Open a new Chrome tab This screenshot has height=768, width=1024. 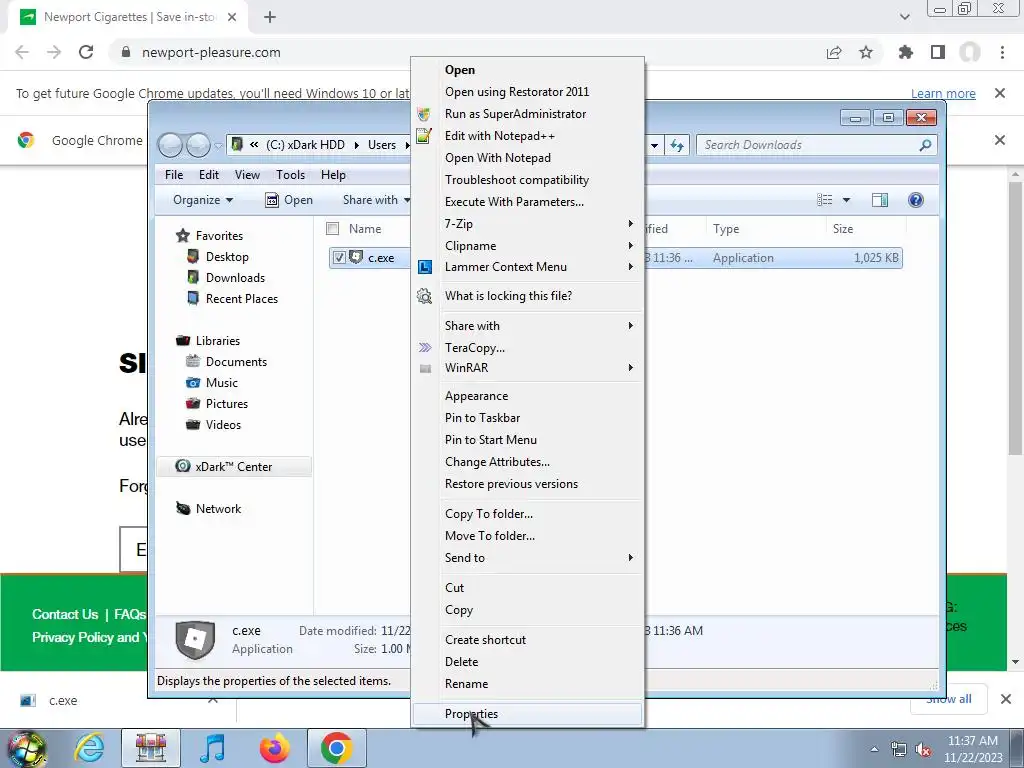270,18
